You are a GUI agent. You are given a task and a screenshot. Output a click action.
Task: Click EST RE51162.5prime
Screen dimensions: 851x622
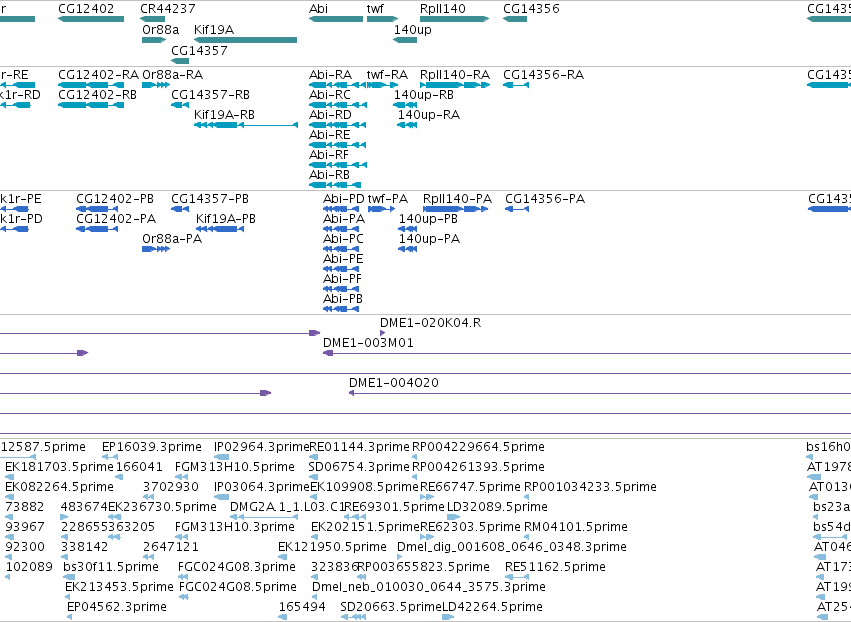pos(517,577)
